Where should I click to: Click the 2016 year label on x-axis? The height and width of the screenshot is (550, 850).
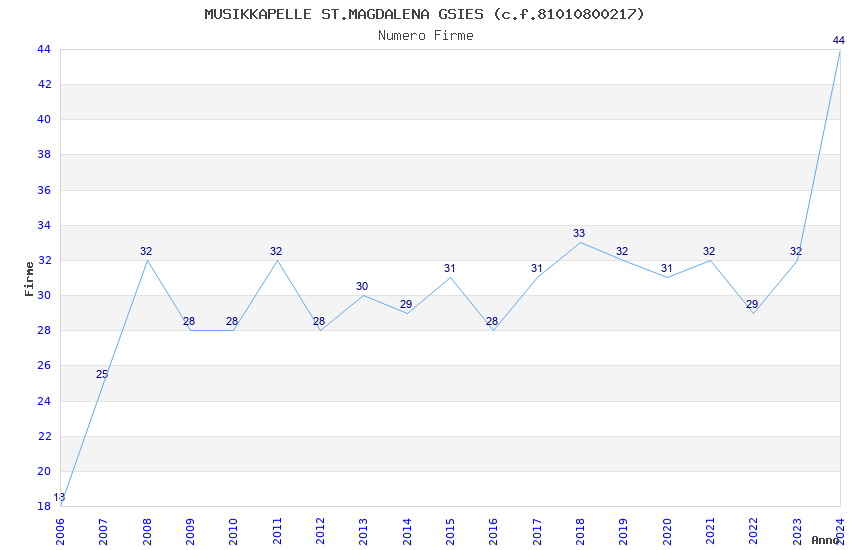pos(493,531)
